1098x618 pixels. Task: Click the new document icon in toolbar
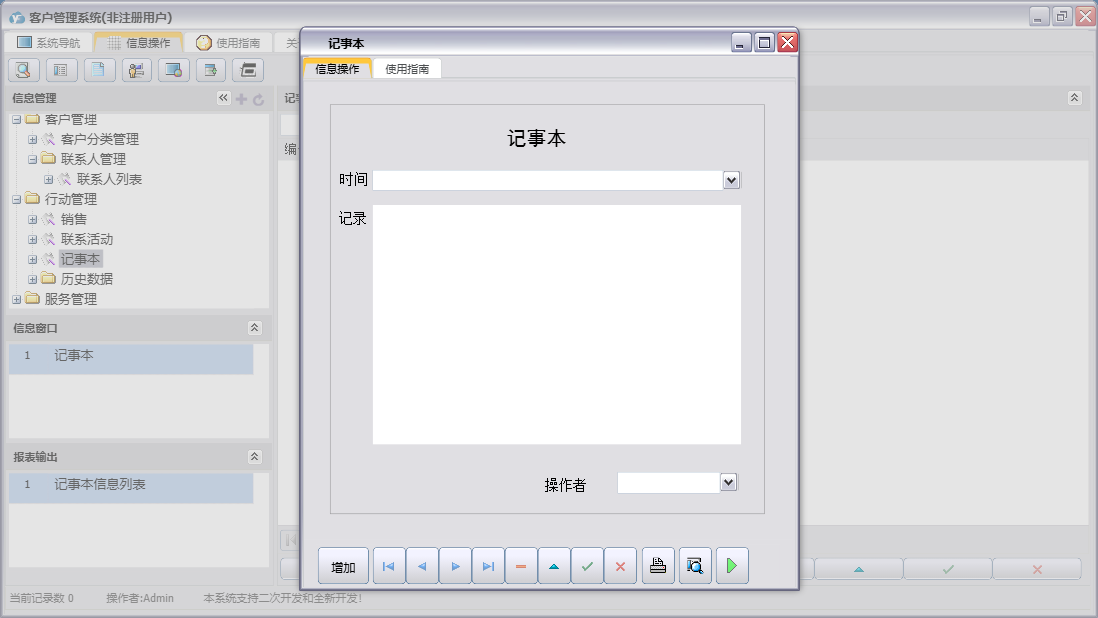(98, 70)
